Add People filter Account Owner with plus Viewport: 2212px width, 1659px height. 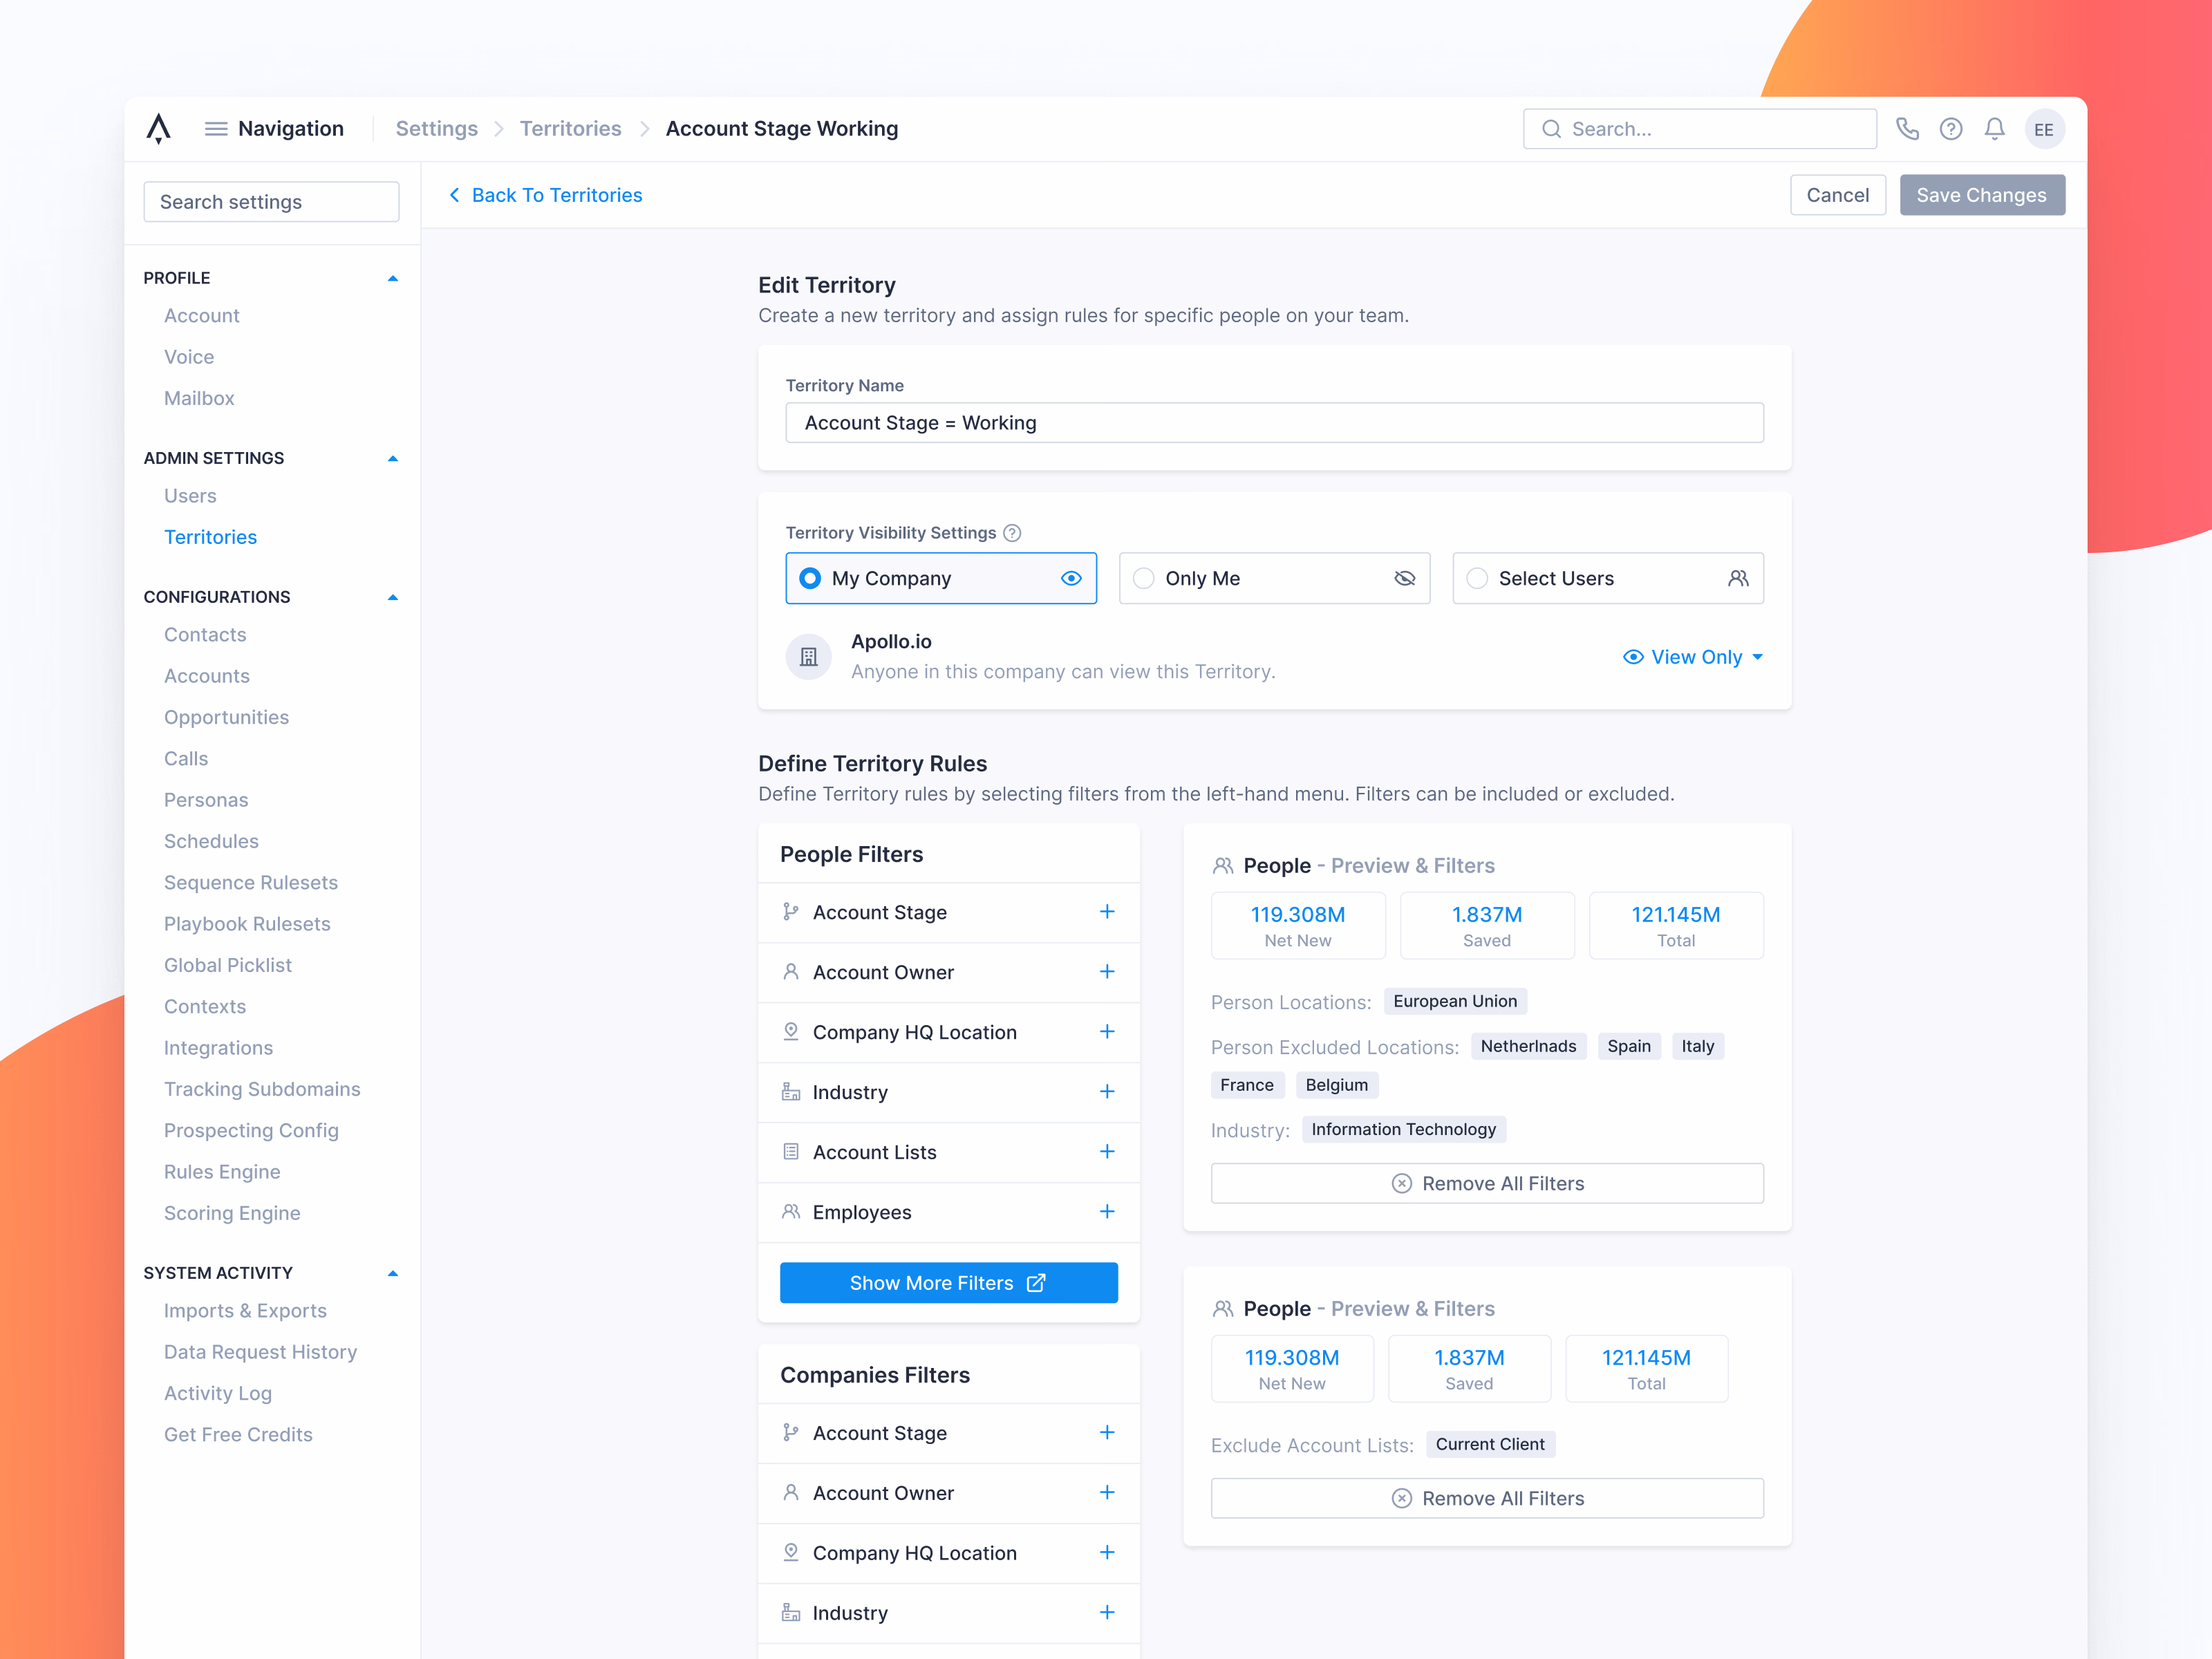pyautogui.click(x=1107, y=971)
